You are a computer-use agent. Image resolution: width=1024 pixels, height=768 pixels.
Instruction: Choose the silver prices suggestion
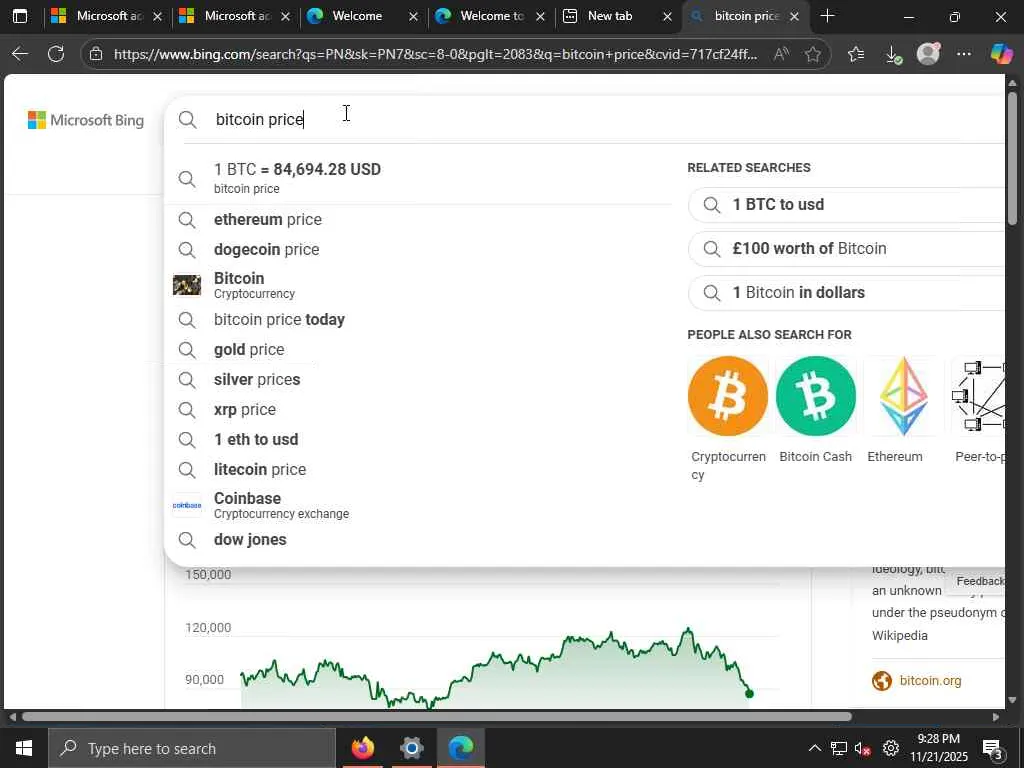tap(418, 379)
